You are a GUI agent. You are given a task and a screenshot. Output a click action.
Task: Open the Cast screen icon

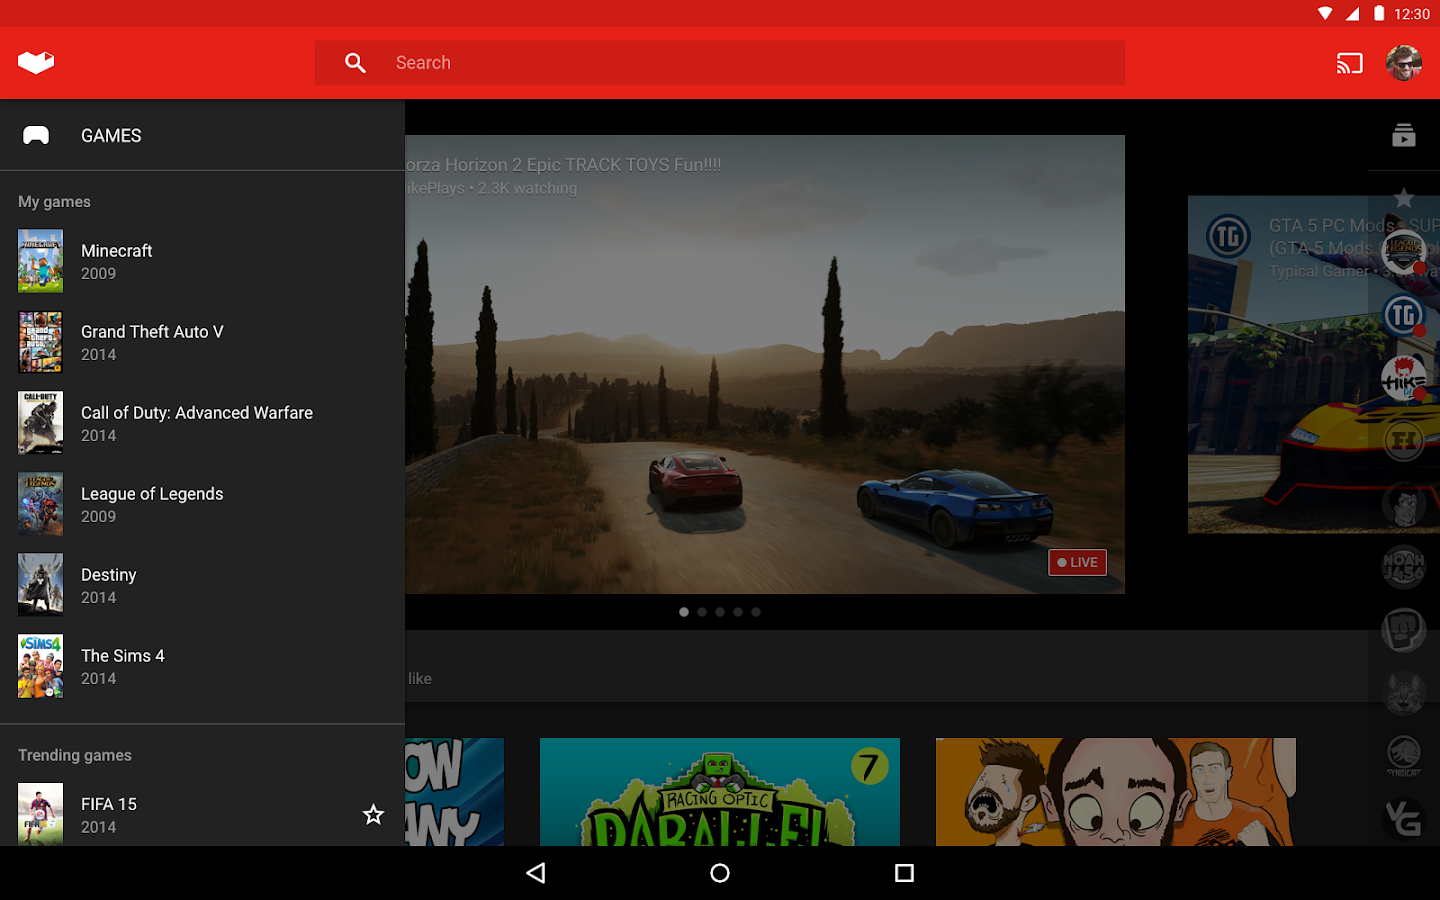1350,63
